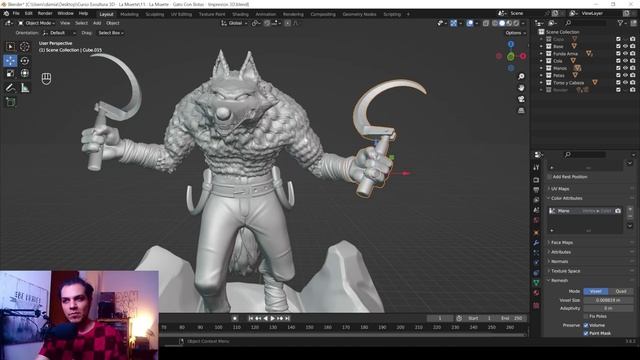Expand the Texture Space panel
This screenshot has width=640, height=360.
point(565,271)
